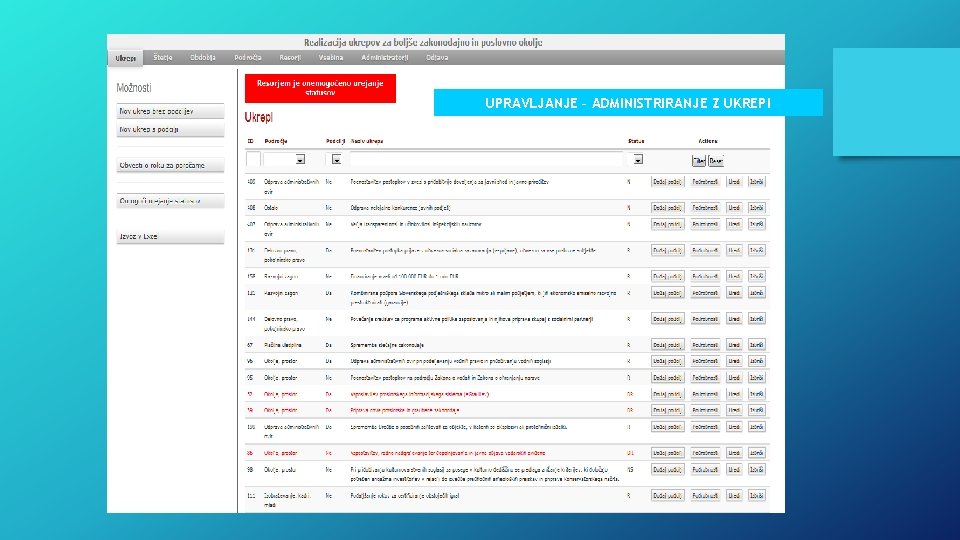
Task: Click Odjava to log out
Action: (x=437, y=58)
